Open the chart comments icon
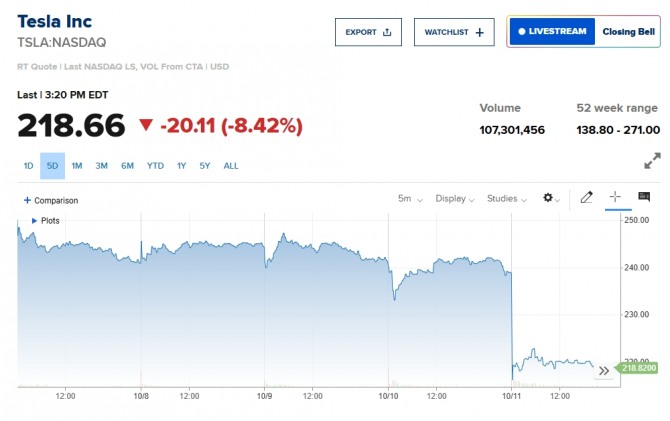 pyautogui.click(x=644, y=198)
